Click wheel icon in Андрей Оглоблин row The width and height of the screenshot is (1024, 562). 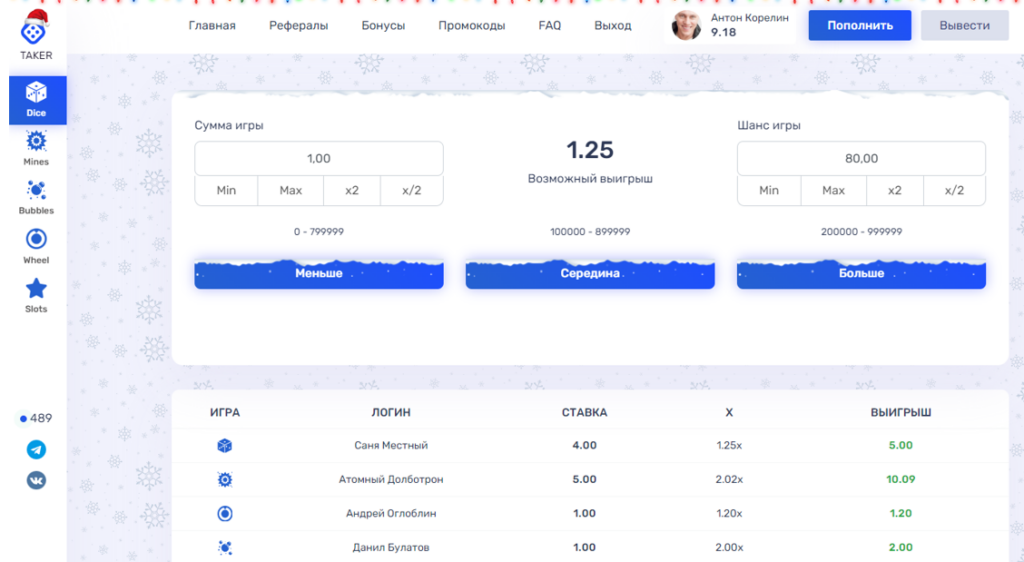(225, 514)
